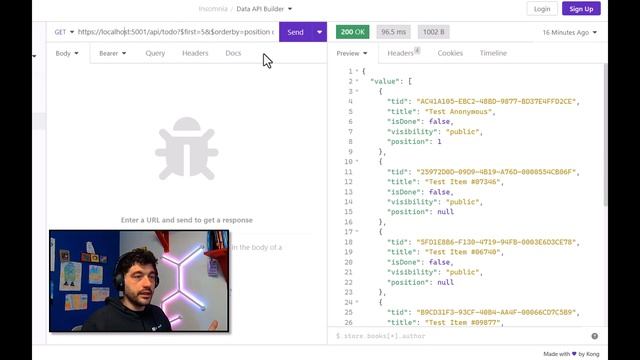Viewport: 640px width, 360px height.
Task: Click the 200 OK status badge
Action: 353,32
